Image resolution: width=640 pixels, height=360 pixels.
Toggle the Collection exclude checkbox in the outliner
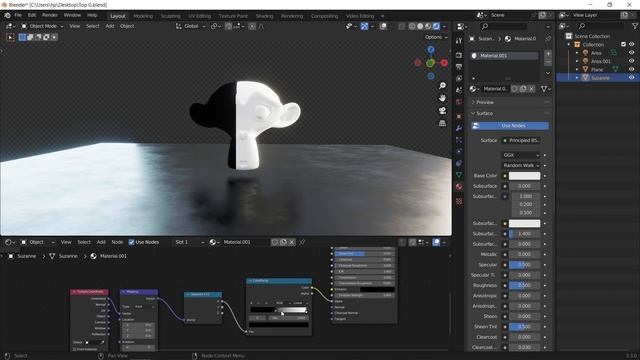(x=623, y=44)
